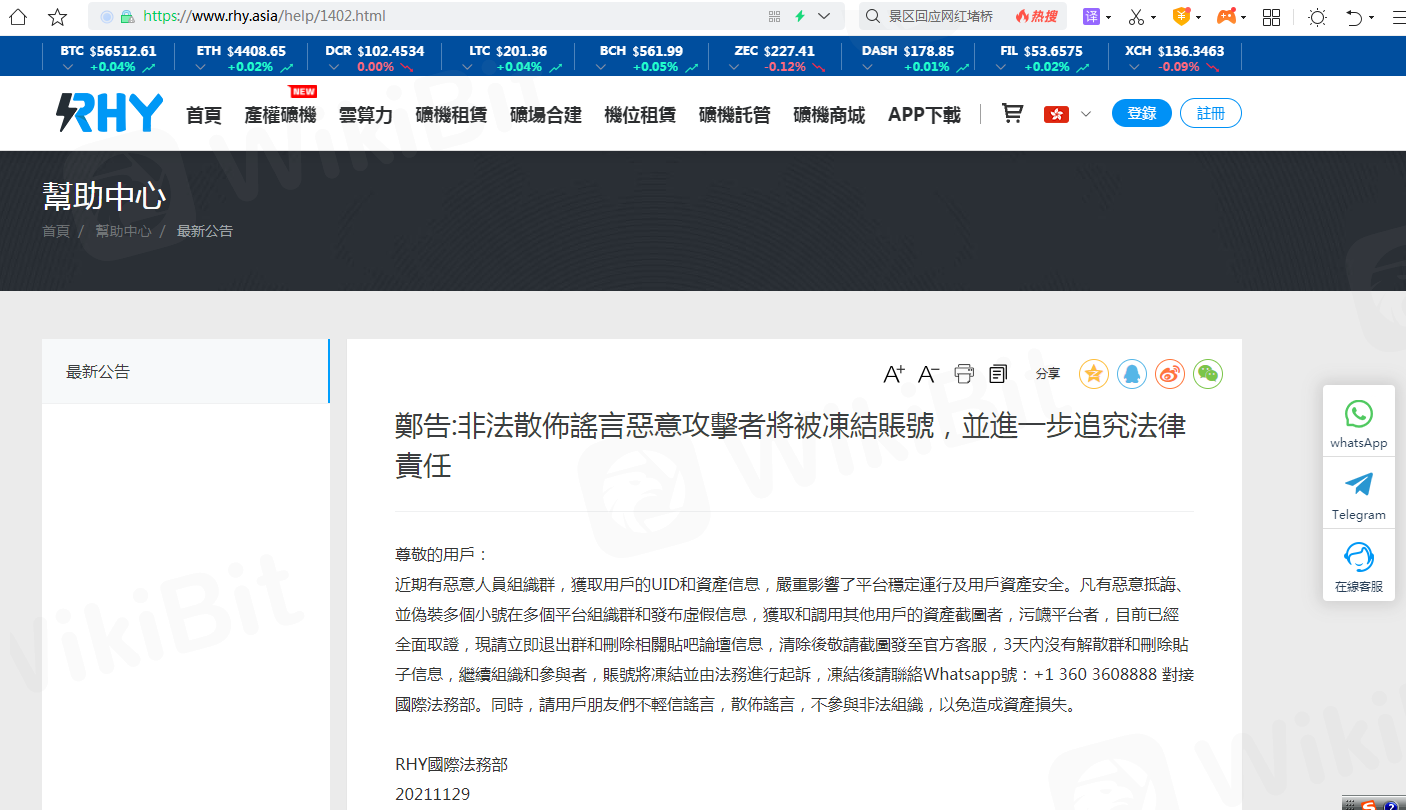Open the 雲算力 menu item
The image size is (1406, 810).
coord(365,115)
